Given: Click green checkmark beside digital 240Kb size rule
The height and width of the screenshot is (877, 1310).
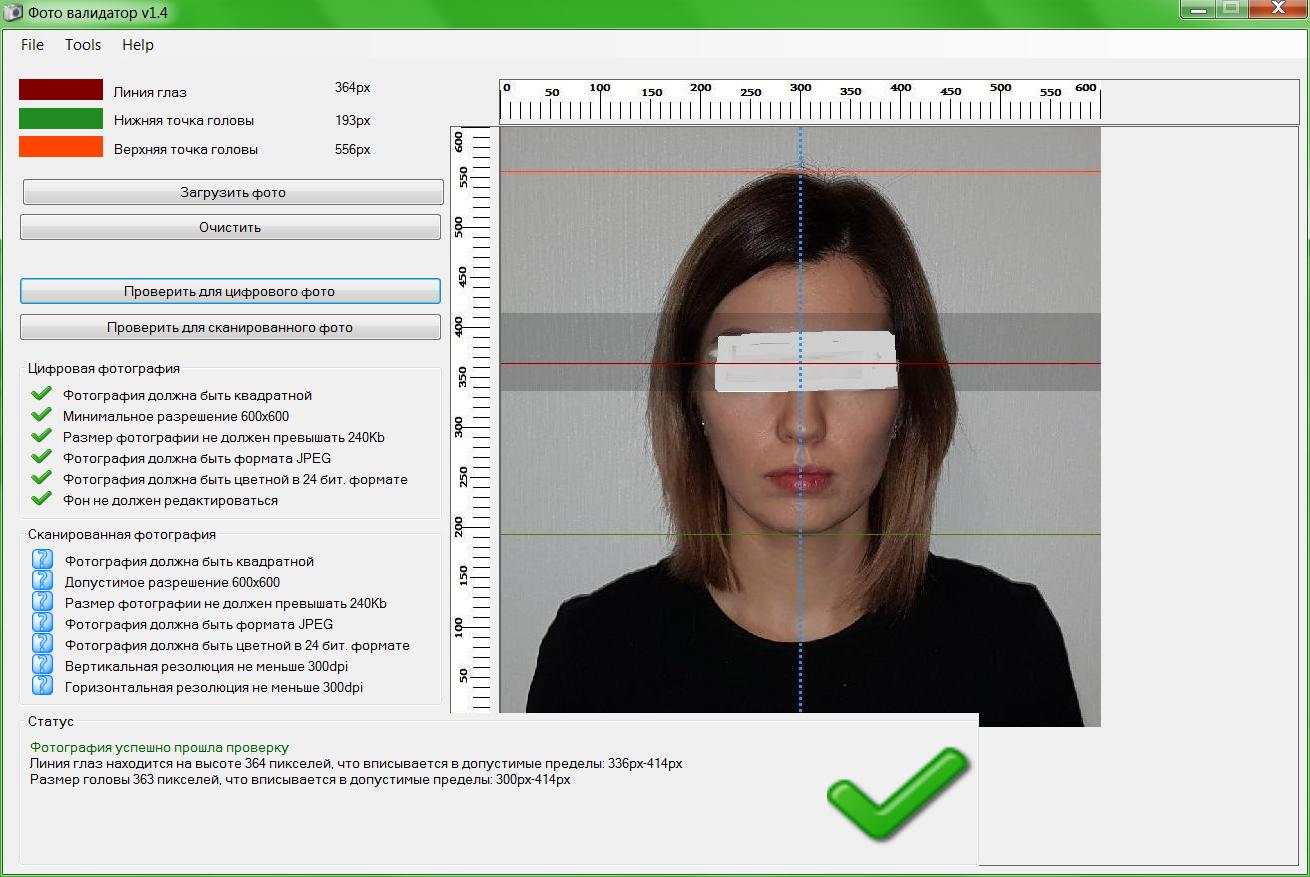Looking at the screenshot, I should [x=41, y=436].
